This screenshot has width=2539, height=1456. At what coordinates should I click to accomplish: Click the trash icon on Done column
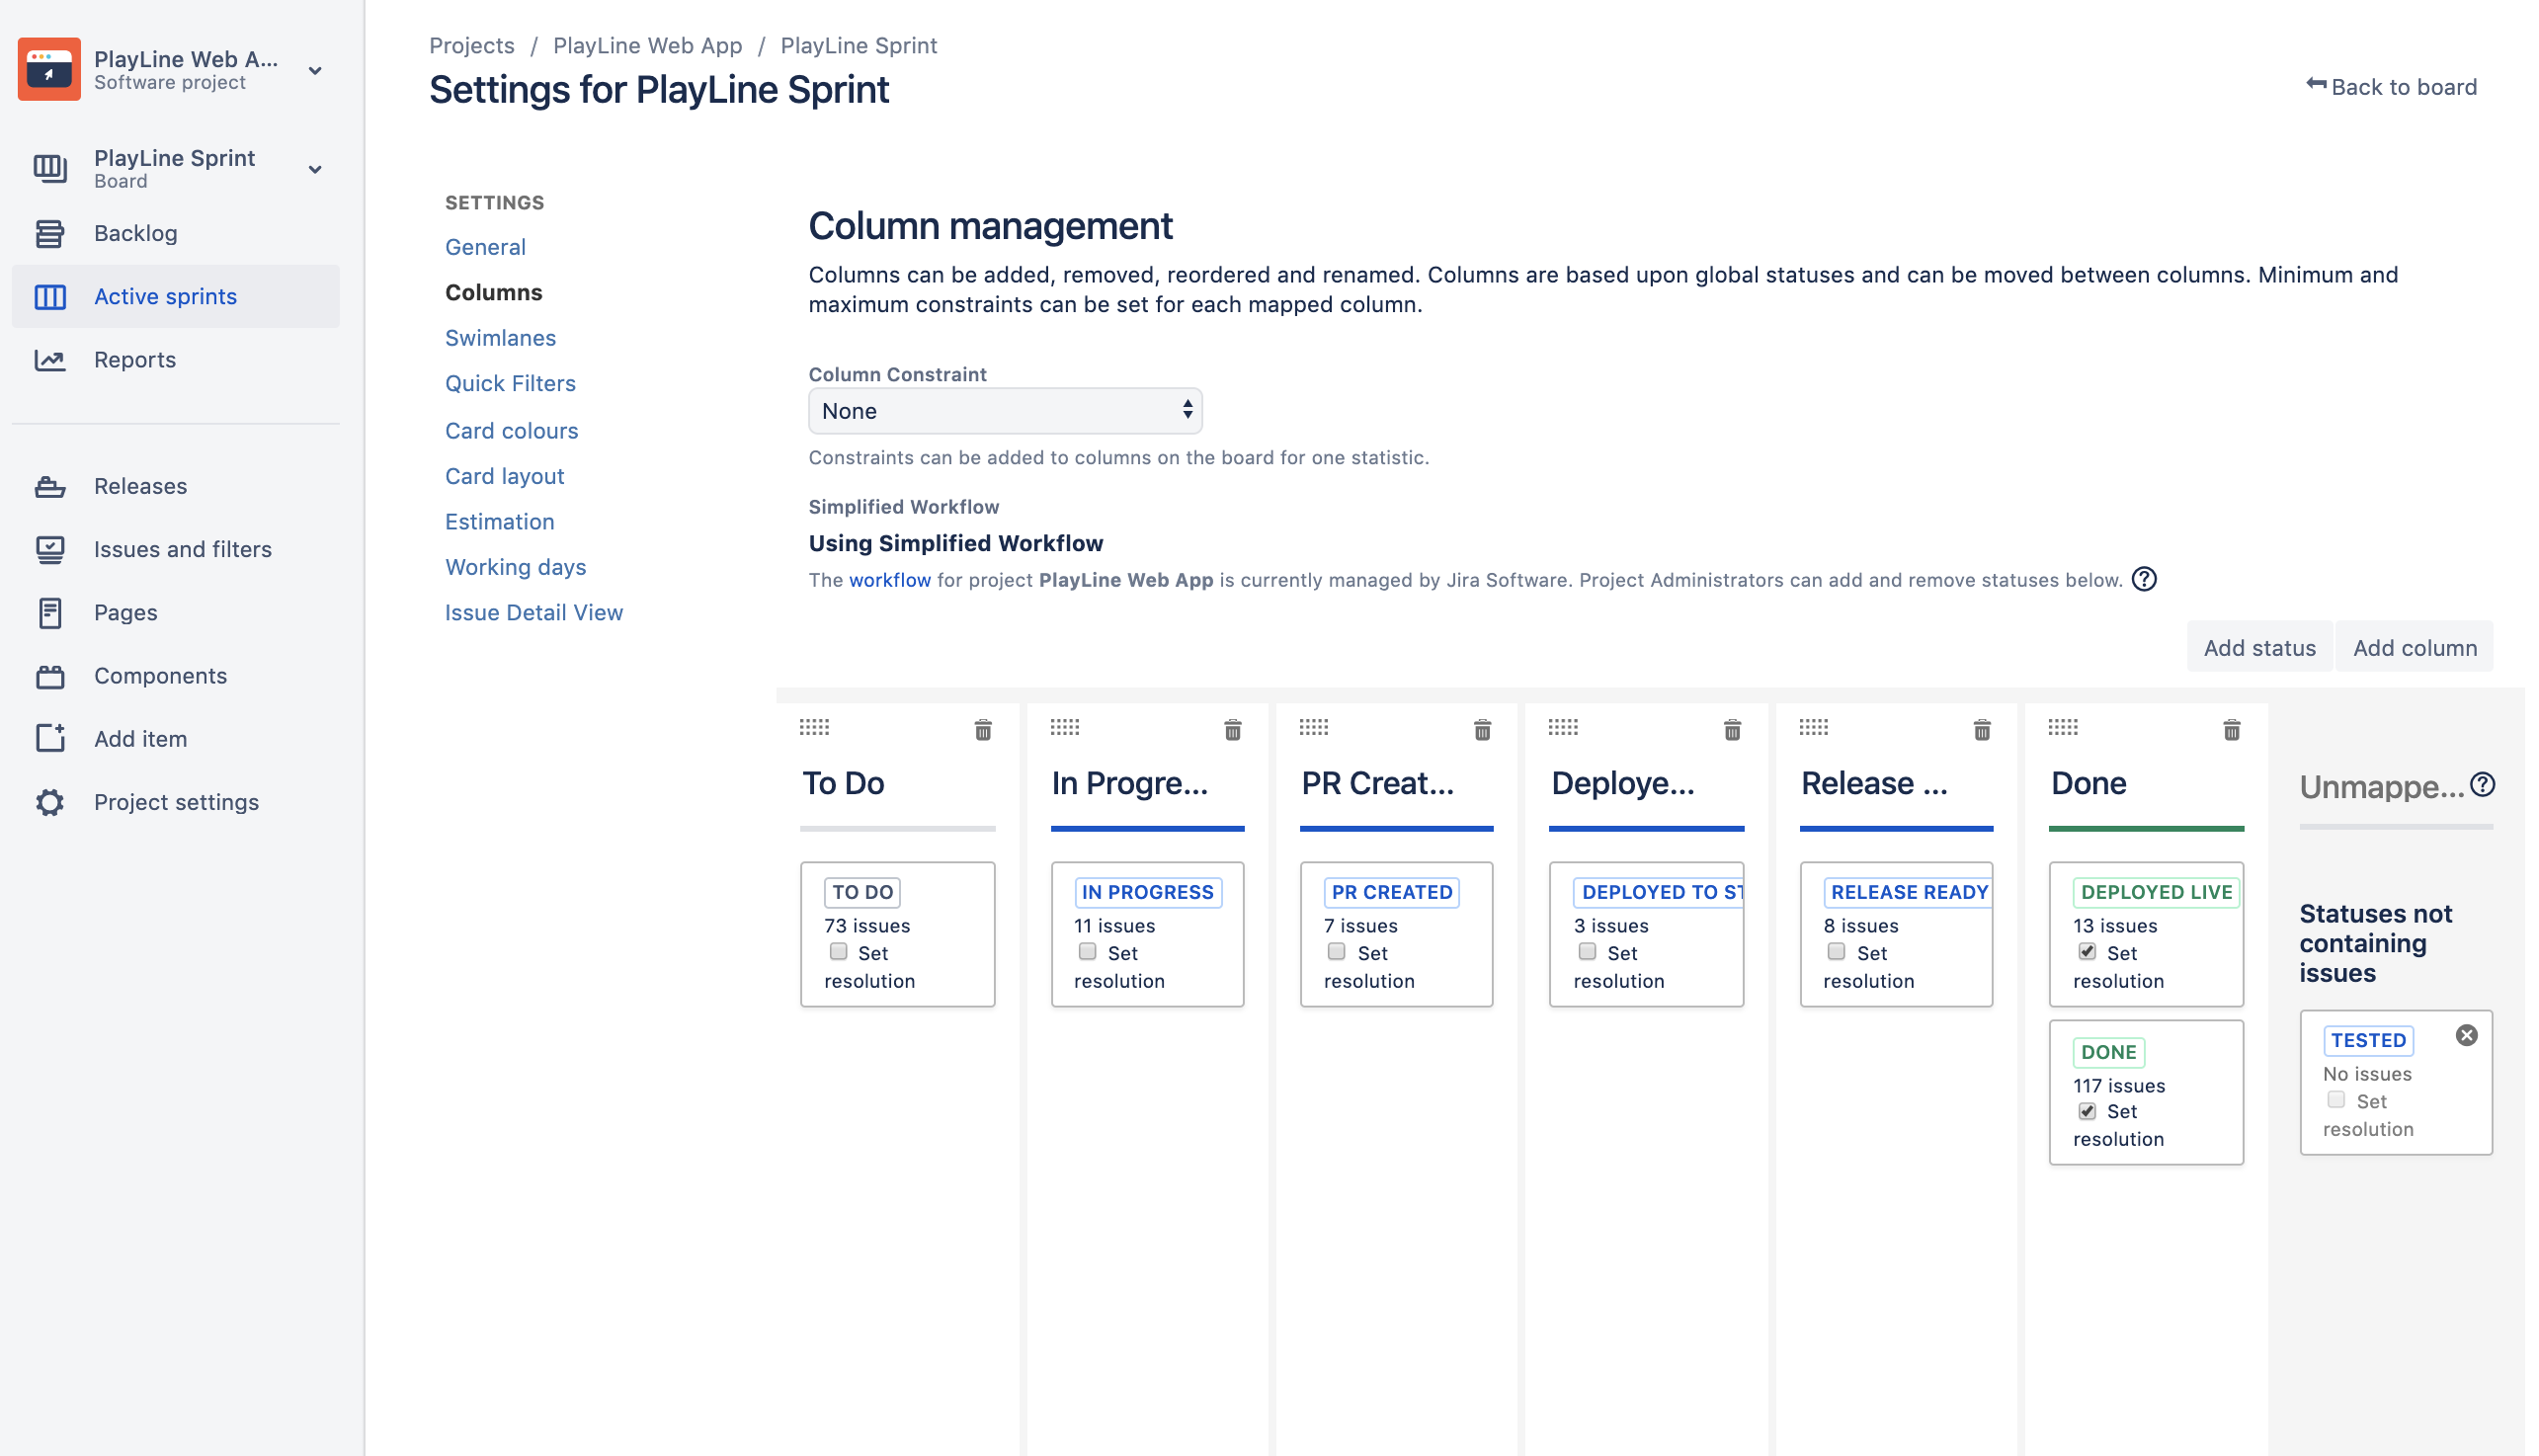pyautogui.click(x=2231, y=731)
